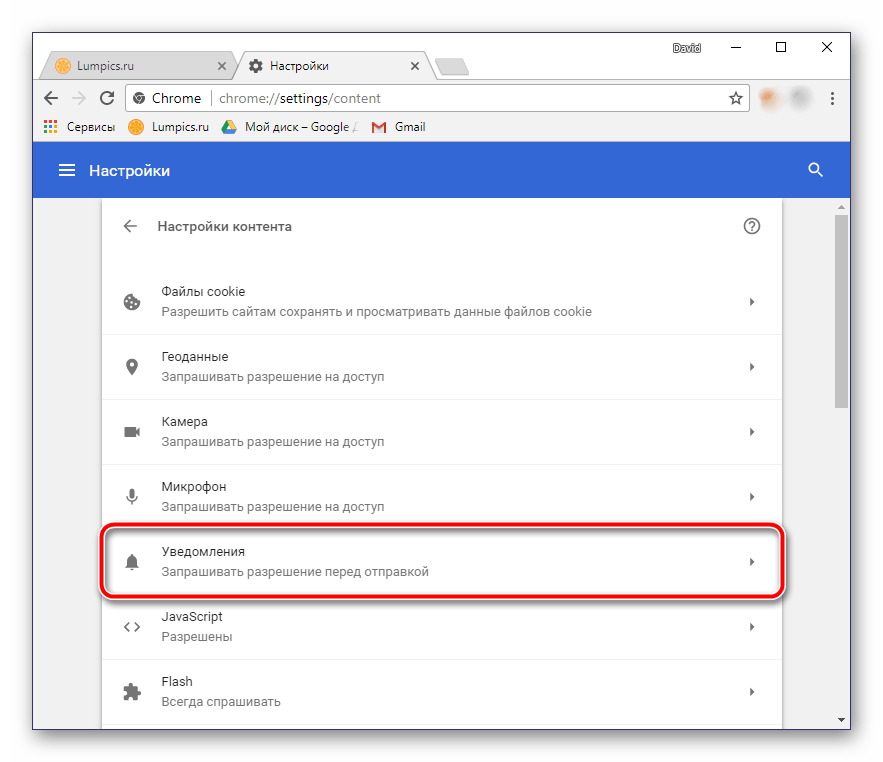Screen dimensions: 883x762
Task: Open the Chrome three-dot menu
Action: 832,99
